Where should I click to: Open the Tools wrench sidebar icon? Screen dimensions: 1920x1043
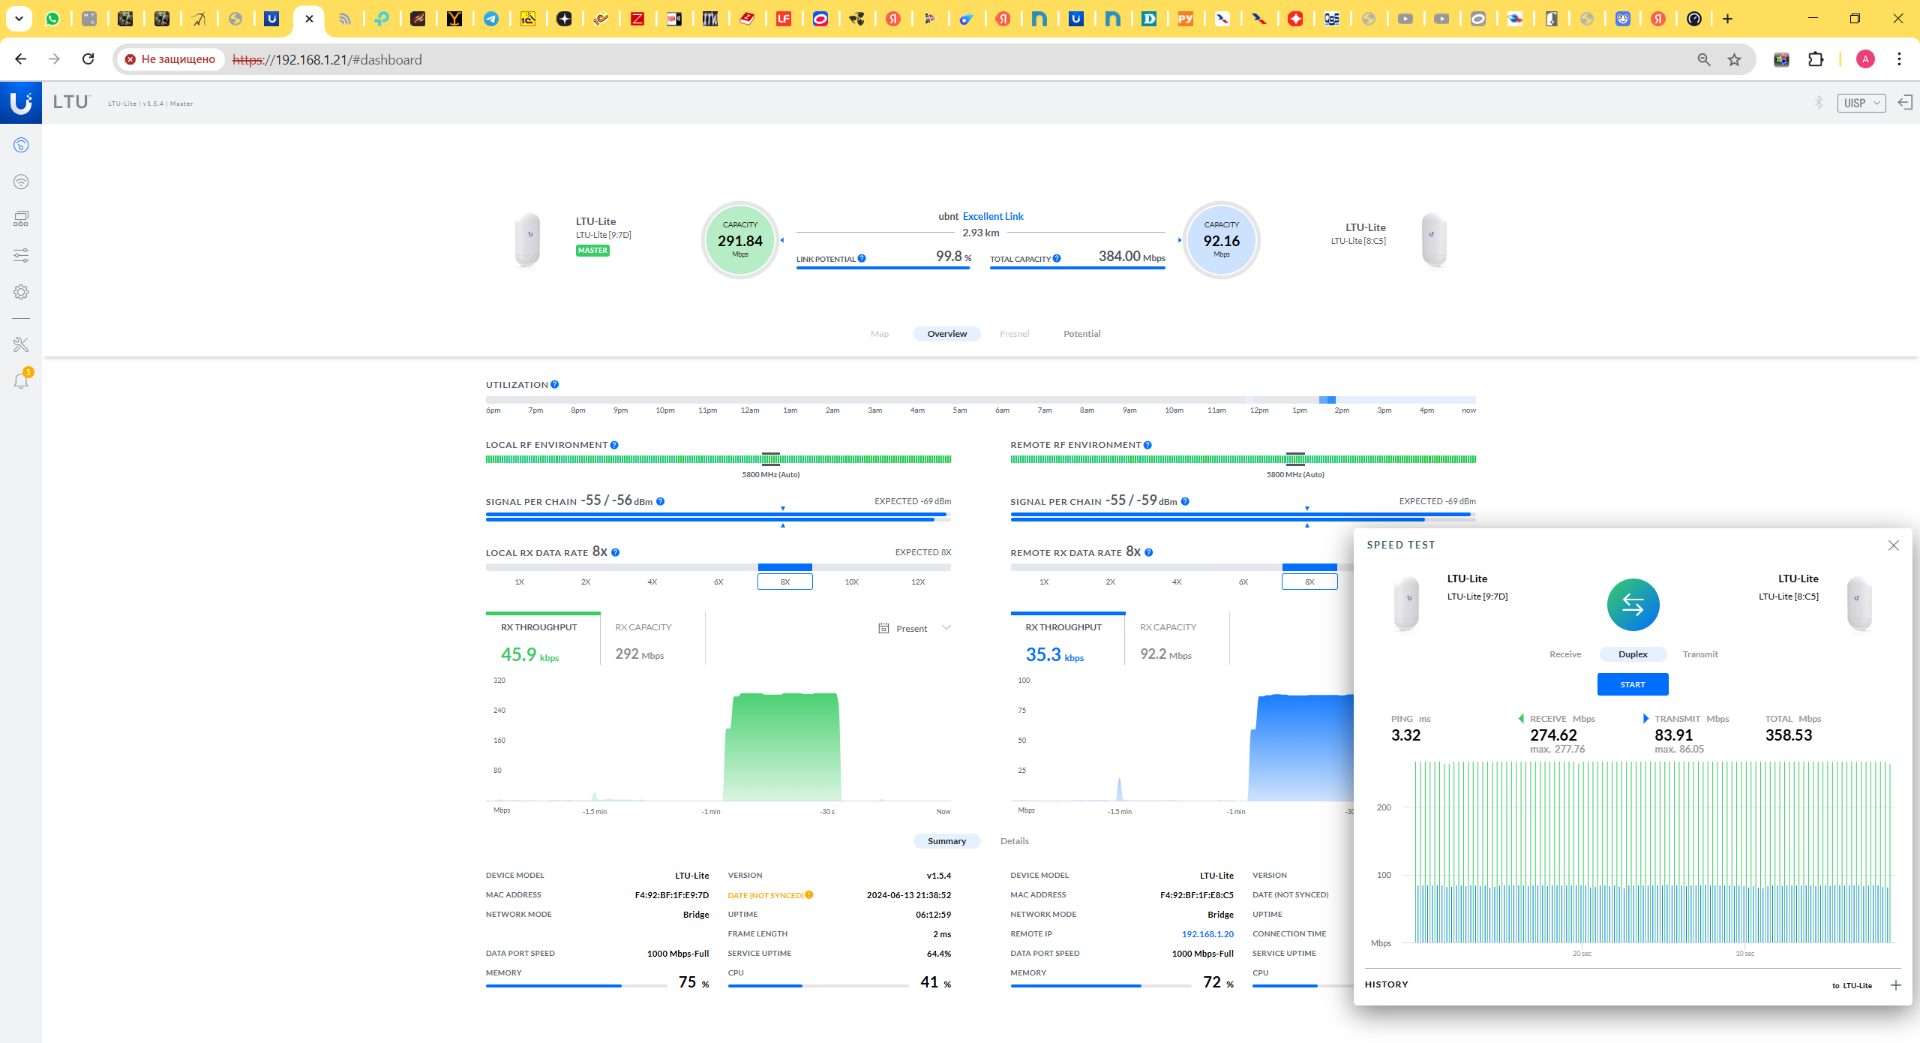click(x=21, y=345)
